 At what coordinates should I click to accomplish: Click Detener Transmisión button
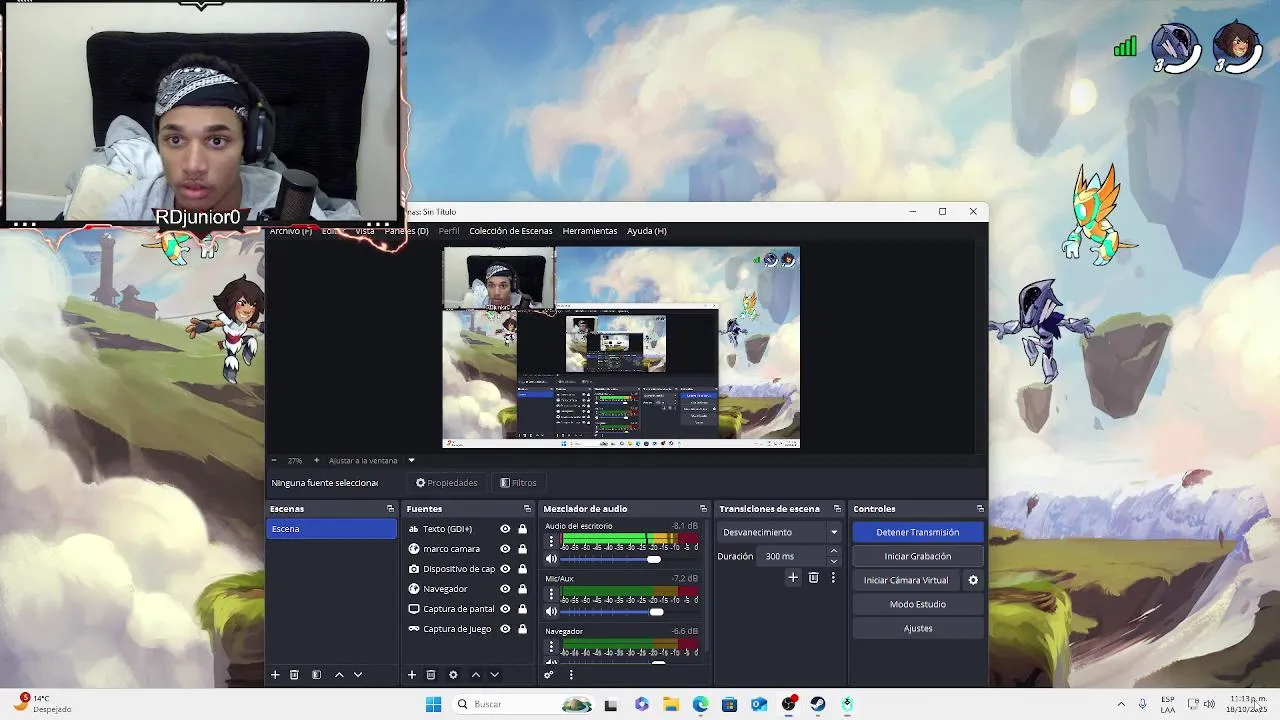918,533
